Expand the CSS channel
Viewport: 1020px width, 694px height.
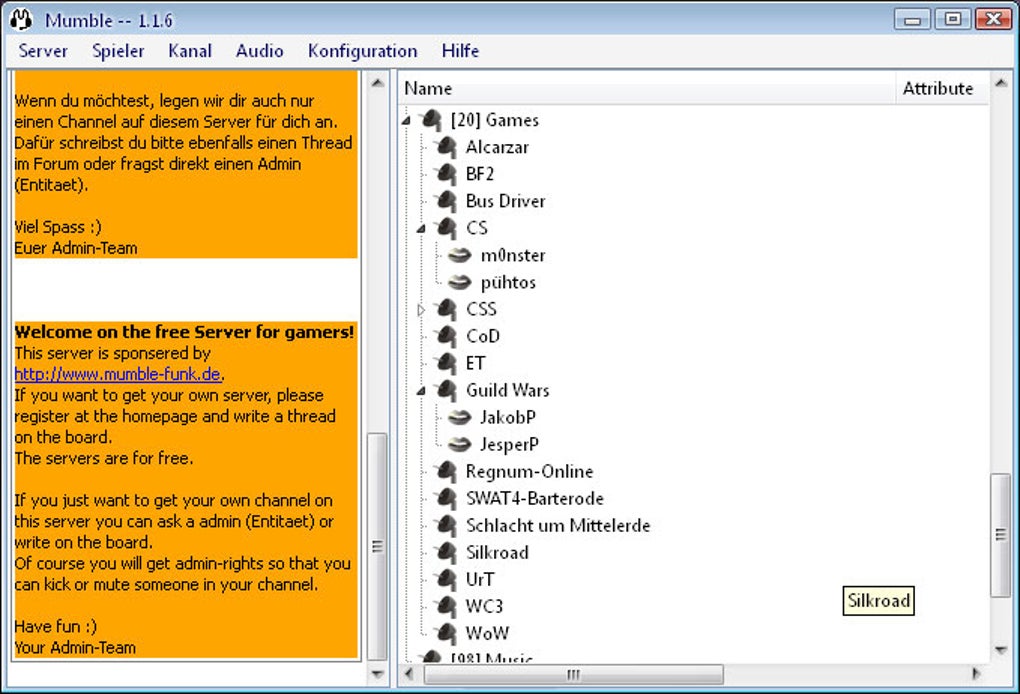click(422, 310)
